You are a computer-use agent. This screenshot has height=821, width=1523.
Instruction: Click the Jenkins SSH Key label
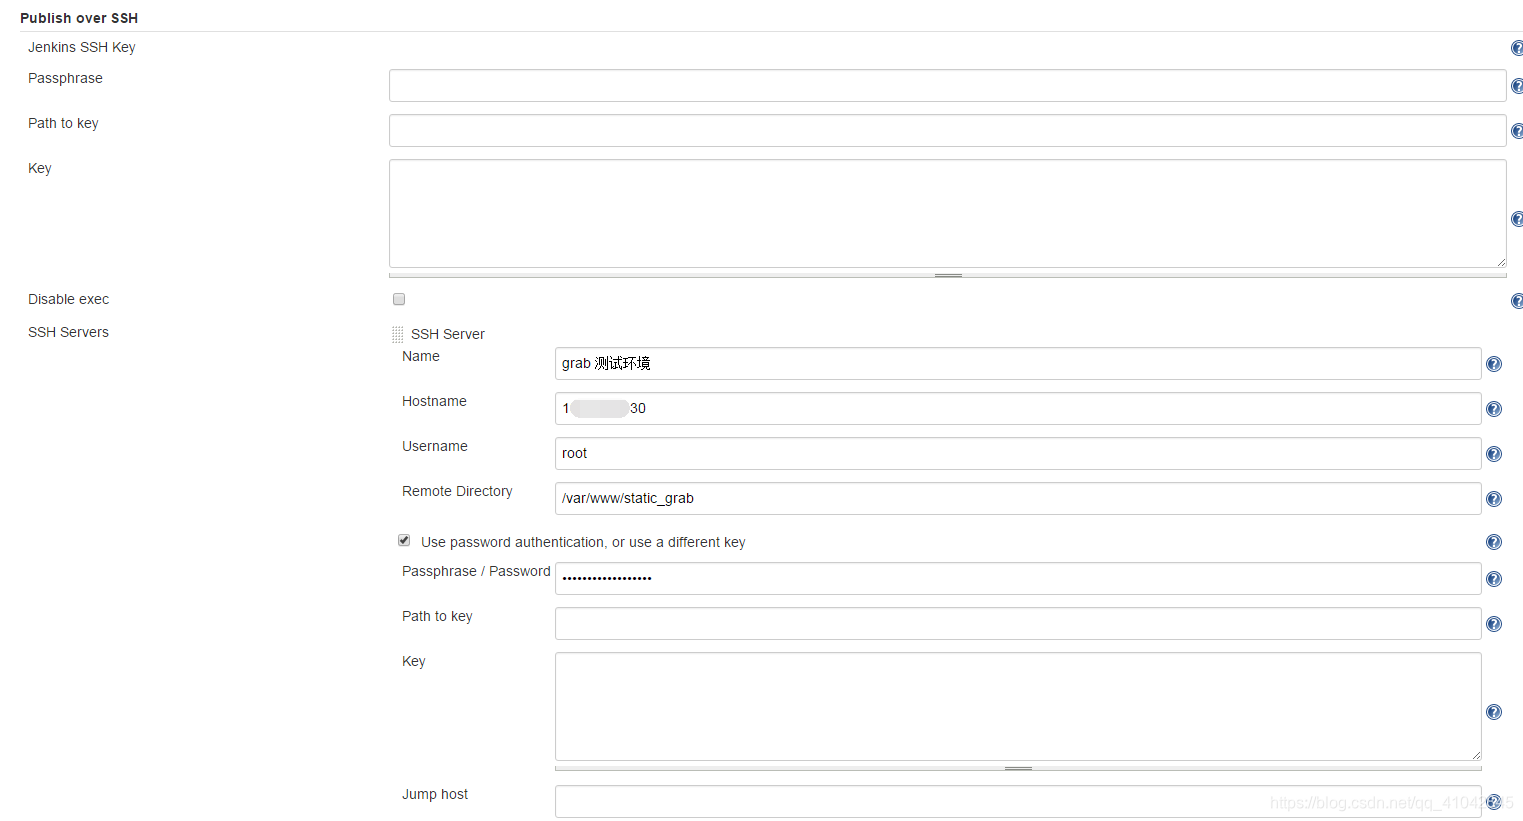click(x=82, y=47)
